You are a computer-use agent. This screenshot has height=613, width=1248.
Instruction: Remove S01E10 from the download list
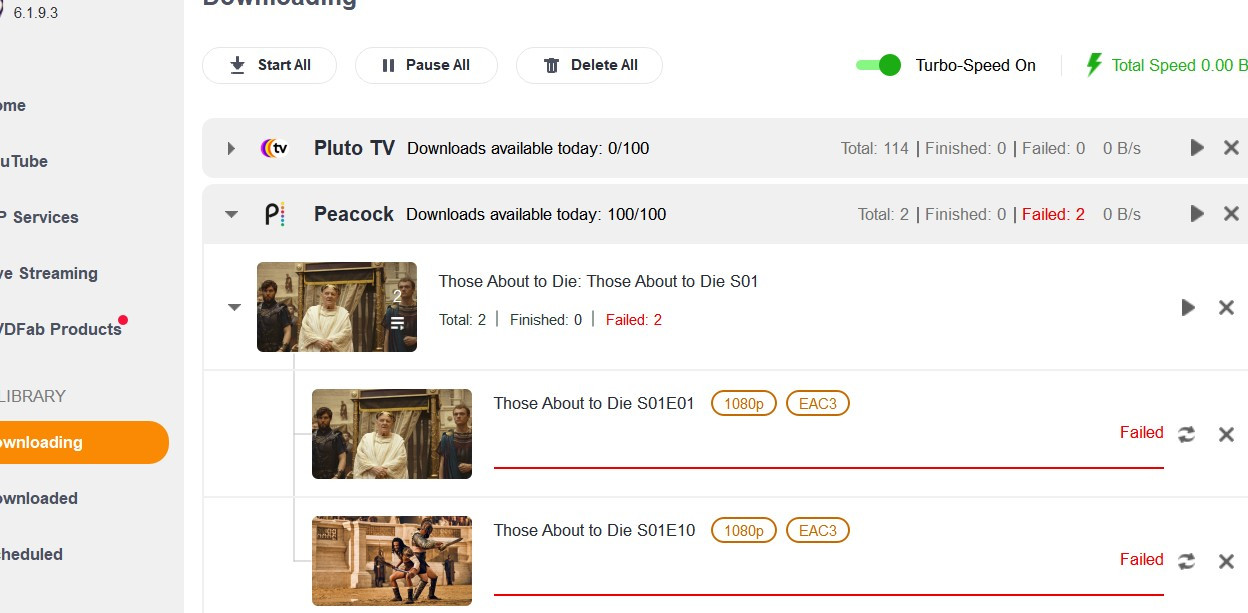[x=1226, y=561]
